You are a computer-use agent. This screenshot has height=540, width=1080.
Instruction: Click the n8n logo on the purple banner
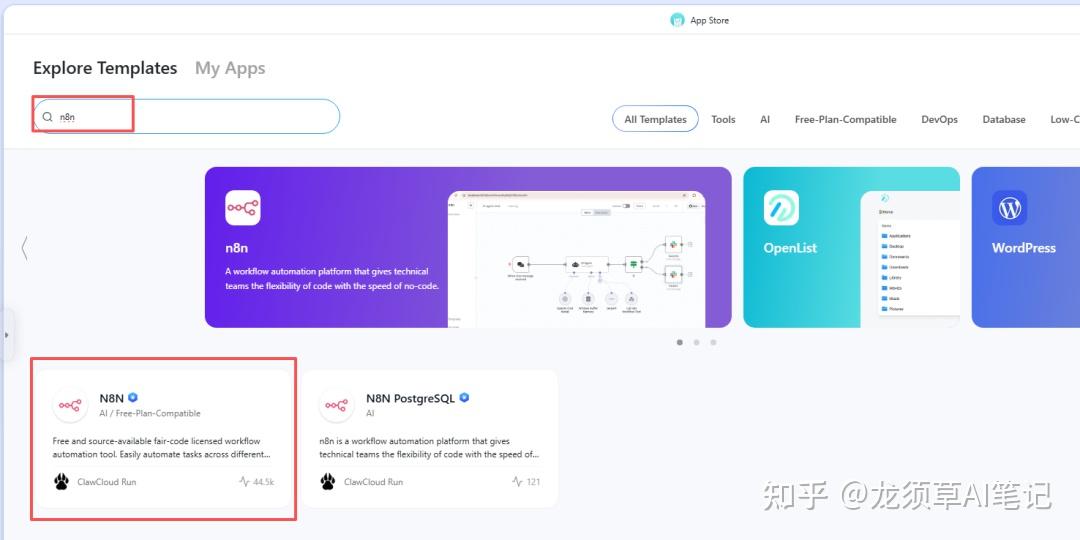tap(242, 208)
